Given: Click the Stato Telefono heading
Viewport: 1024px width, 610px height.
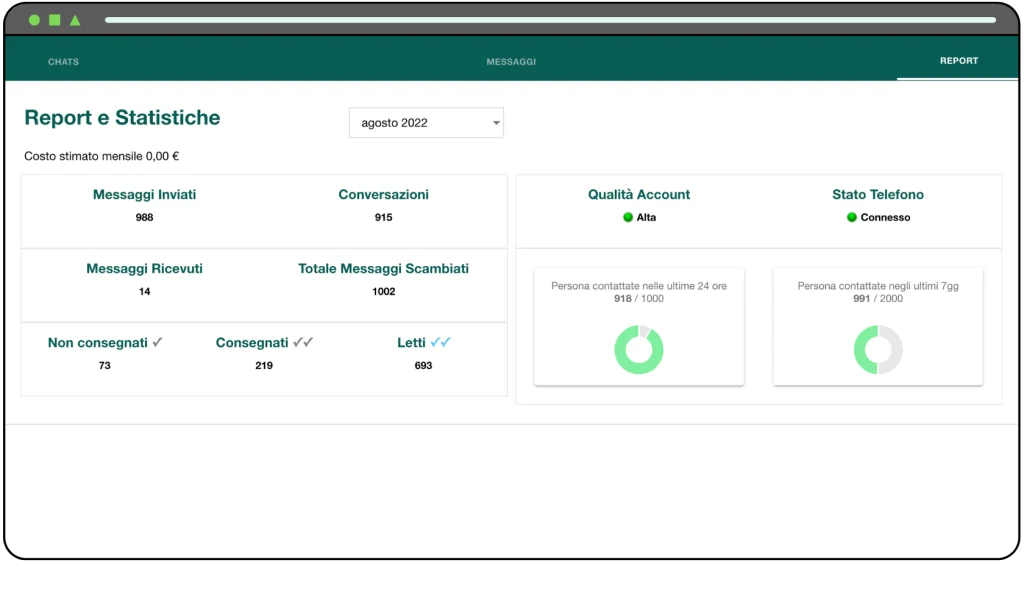Looking at the screenshot, I should click(x=878, y=195).
